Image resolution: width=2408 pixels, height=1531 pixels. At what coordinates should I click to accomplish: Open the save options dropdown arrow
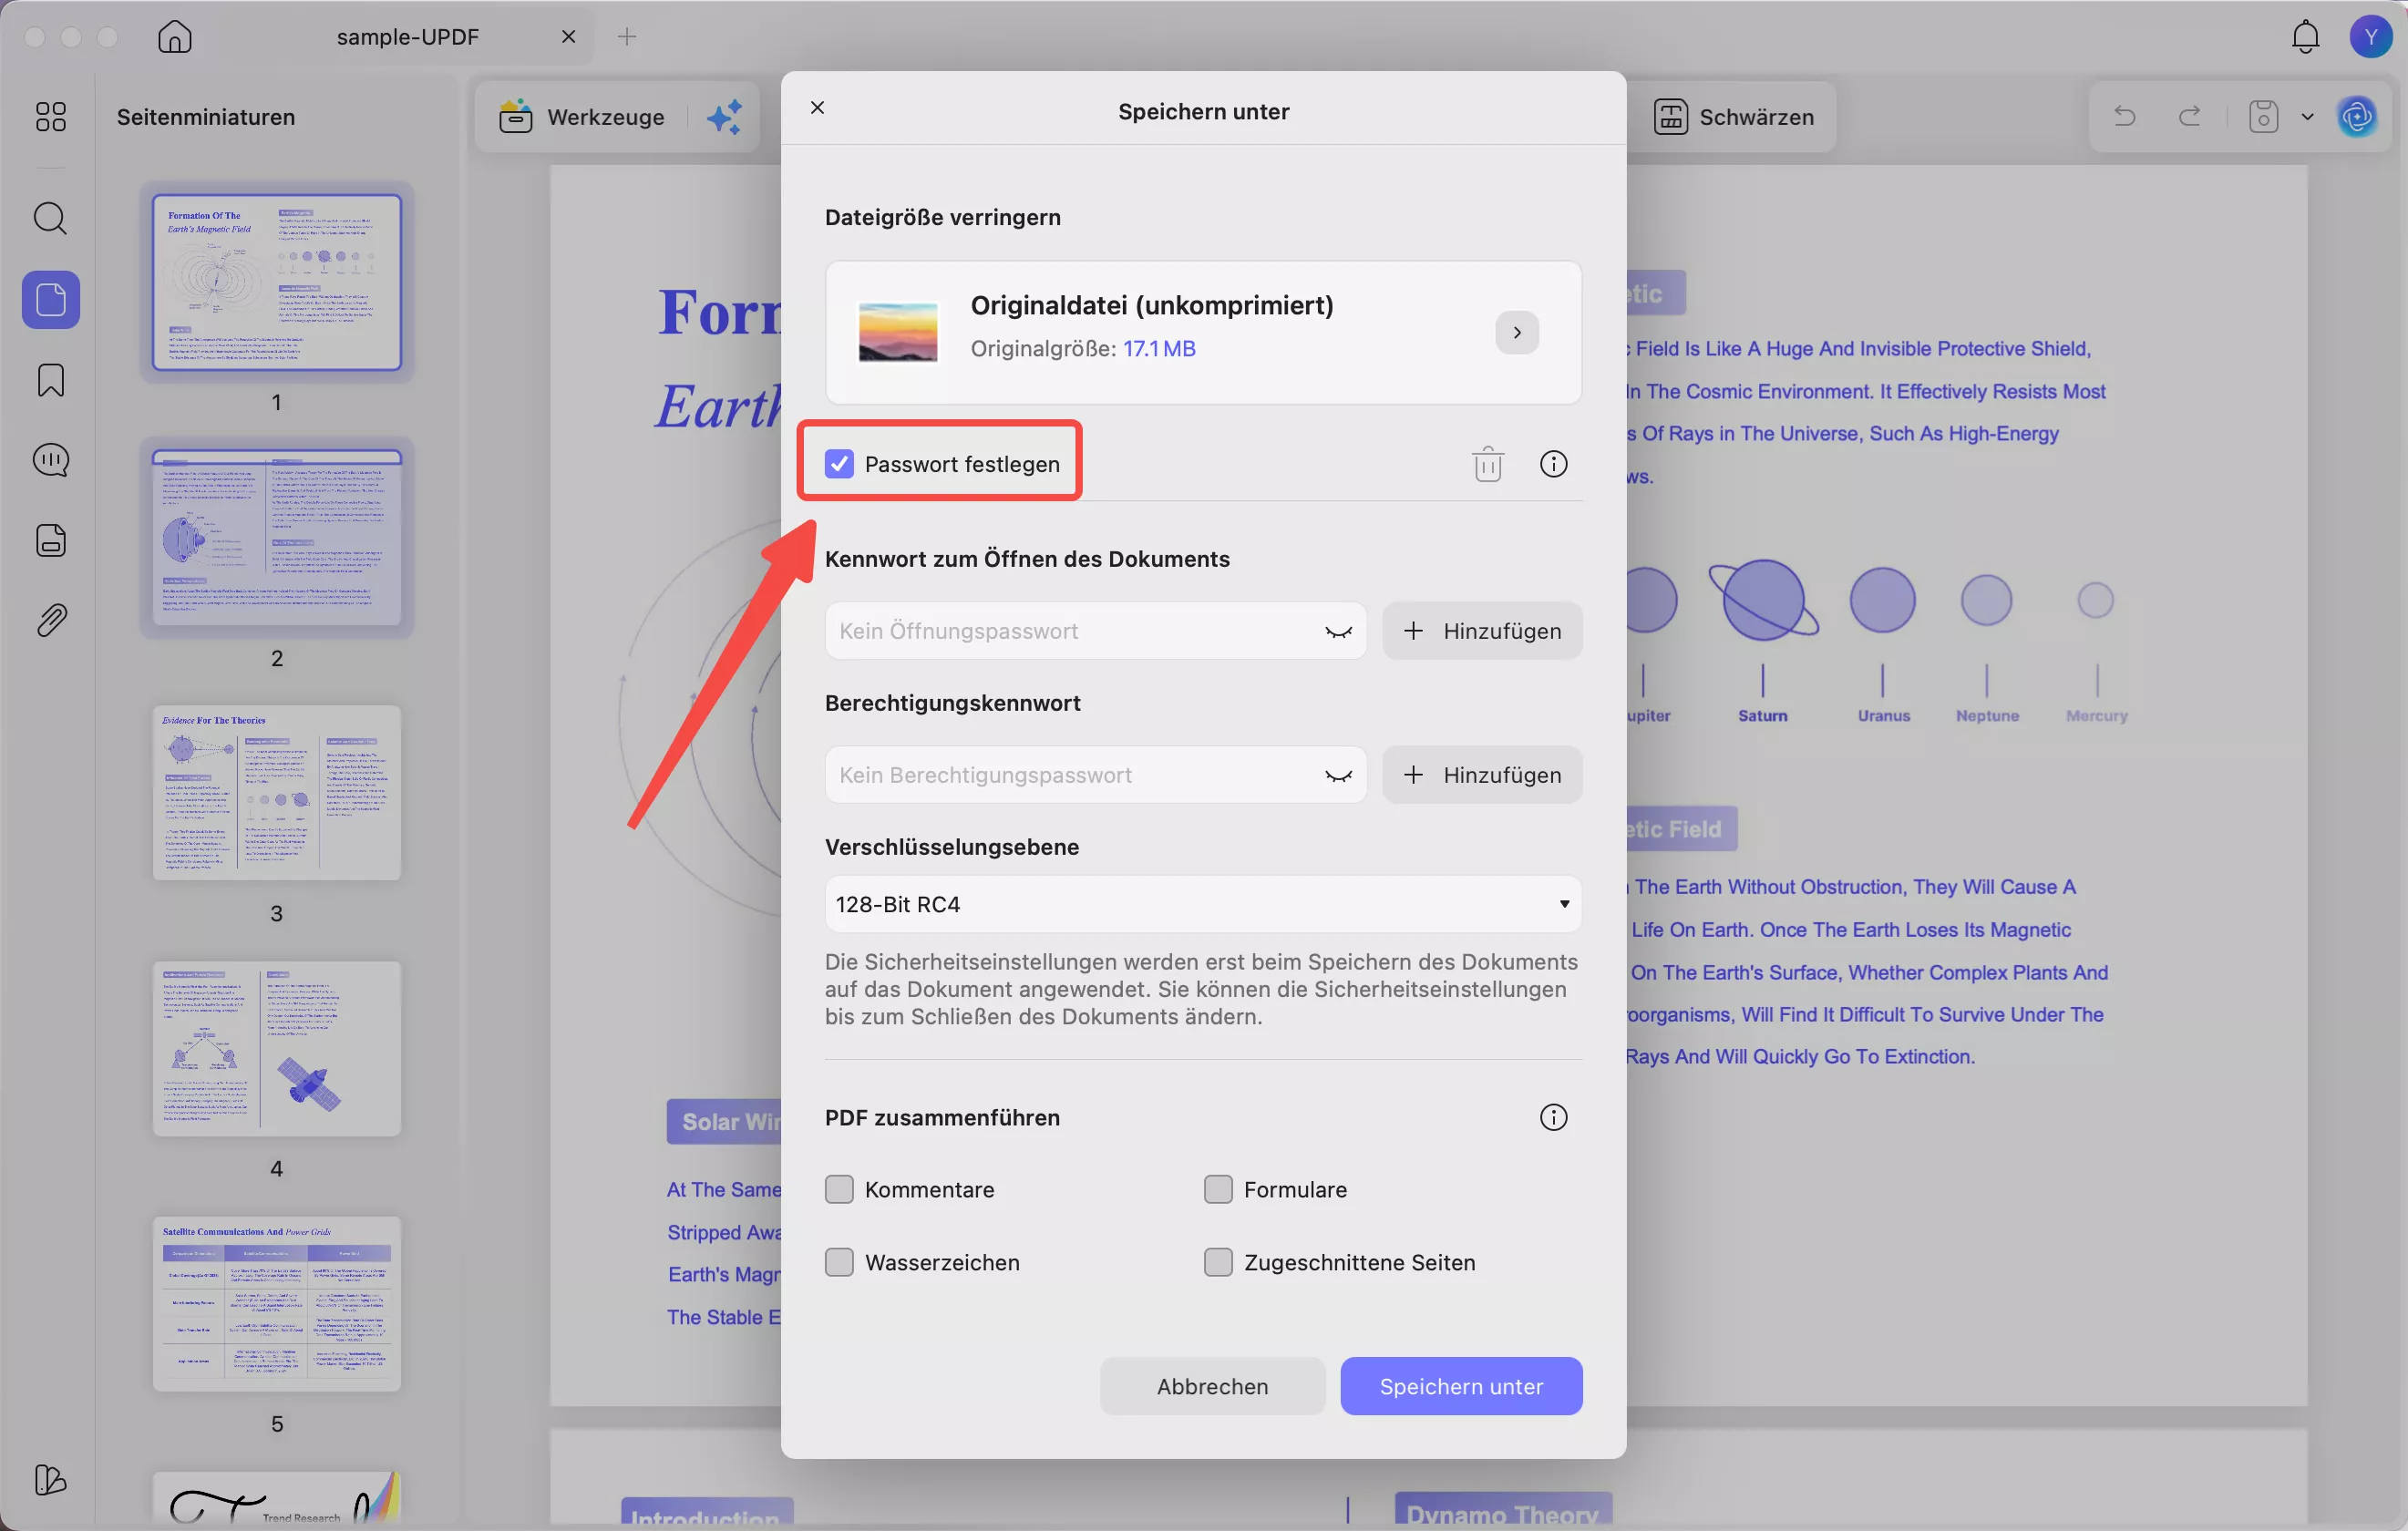click(x=2308, y=116)
